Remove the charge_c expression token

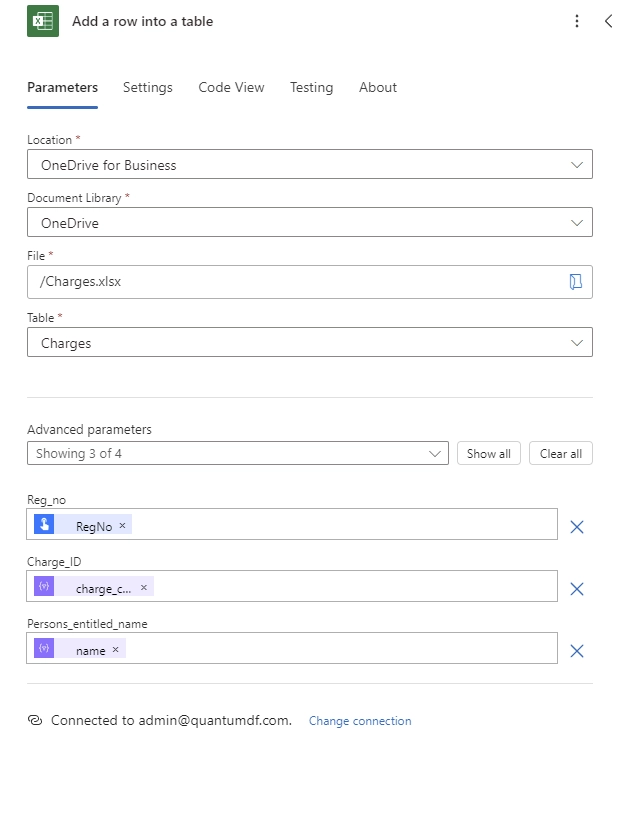[143, 587]
